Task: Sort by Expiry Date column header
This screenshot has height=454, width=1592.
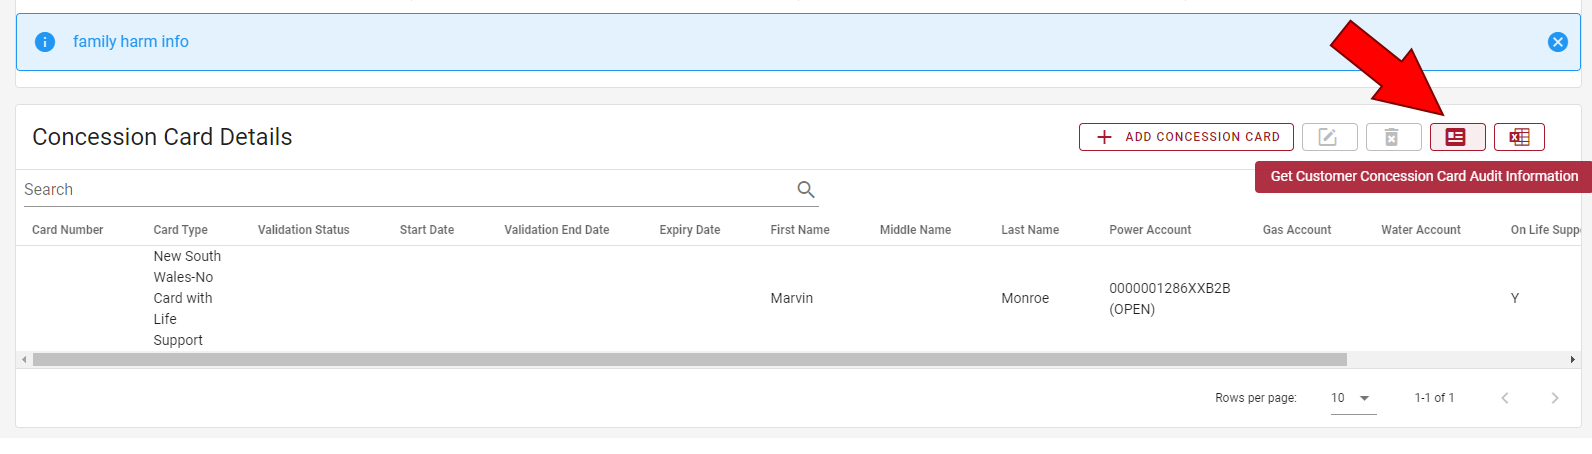Action: point(689,230)
